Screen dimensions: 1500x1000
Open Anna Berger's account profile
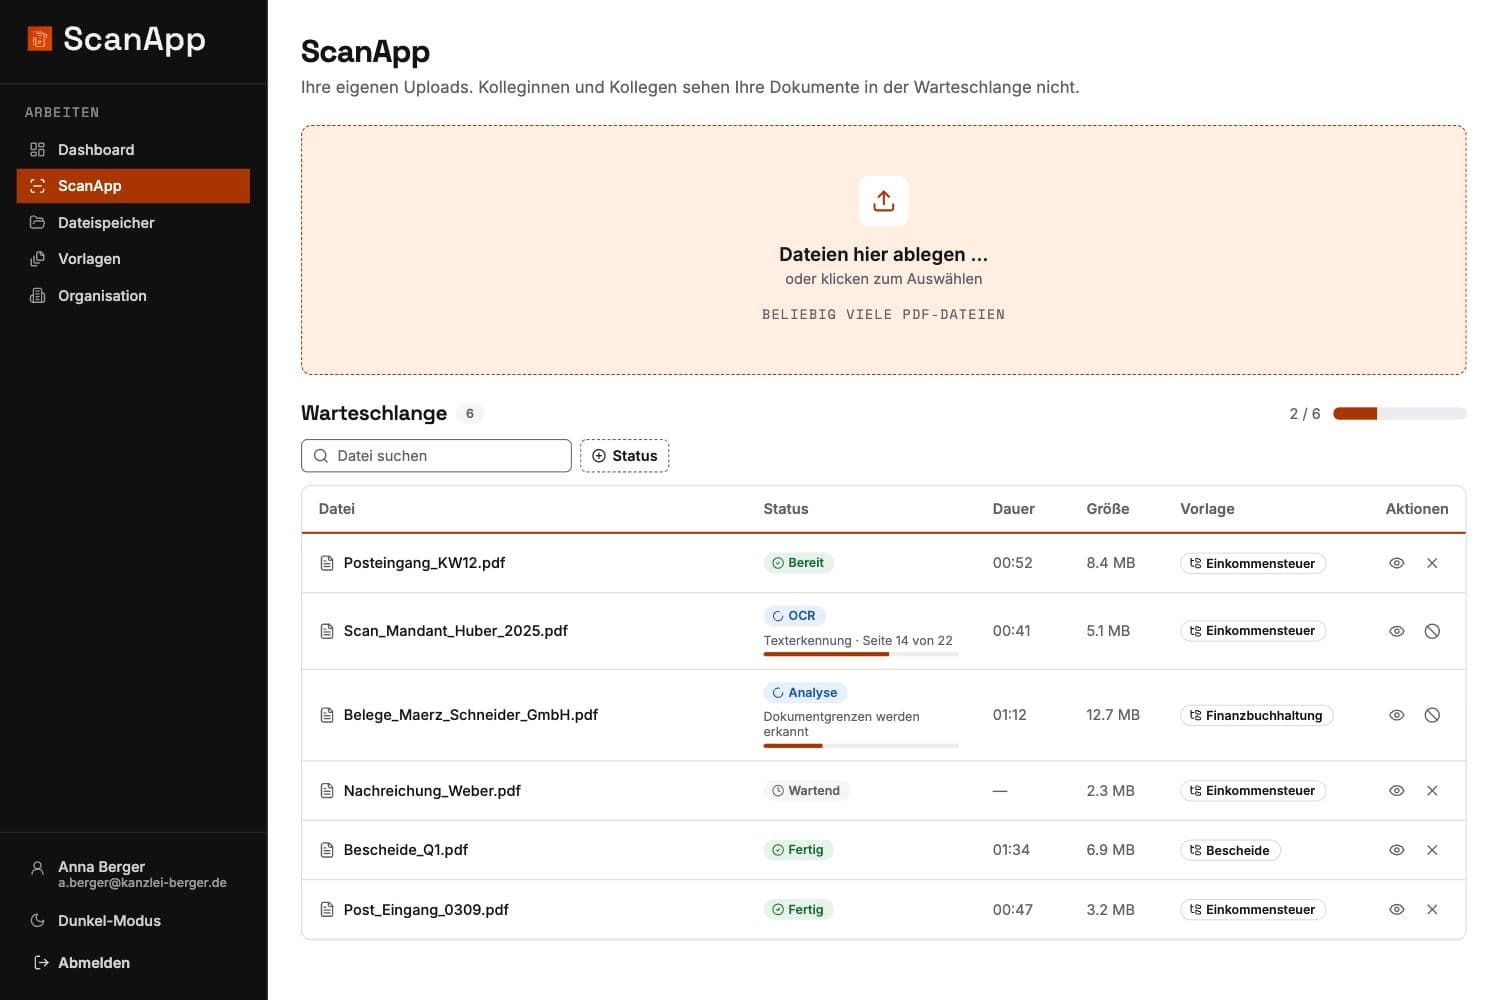point(133,874)
